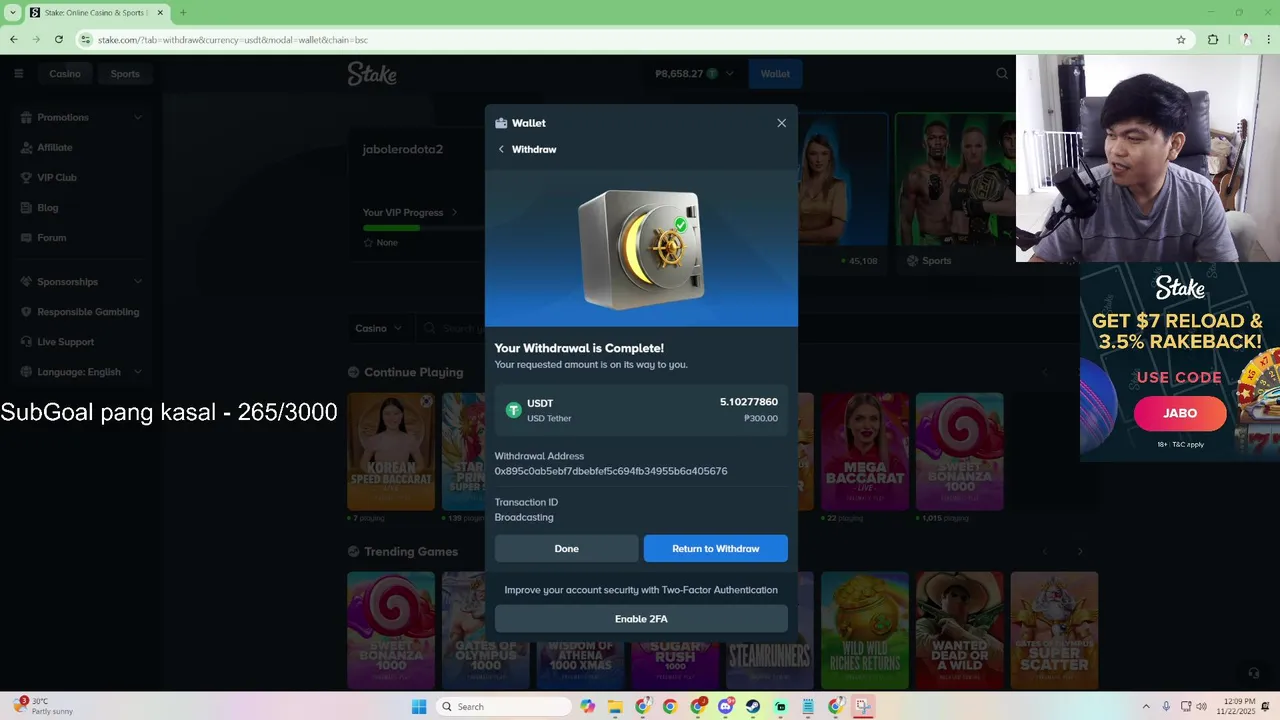Click the Affiliate icon in sidebar
Screen dimensions: 1280x720
click(x=25, y=147)
